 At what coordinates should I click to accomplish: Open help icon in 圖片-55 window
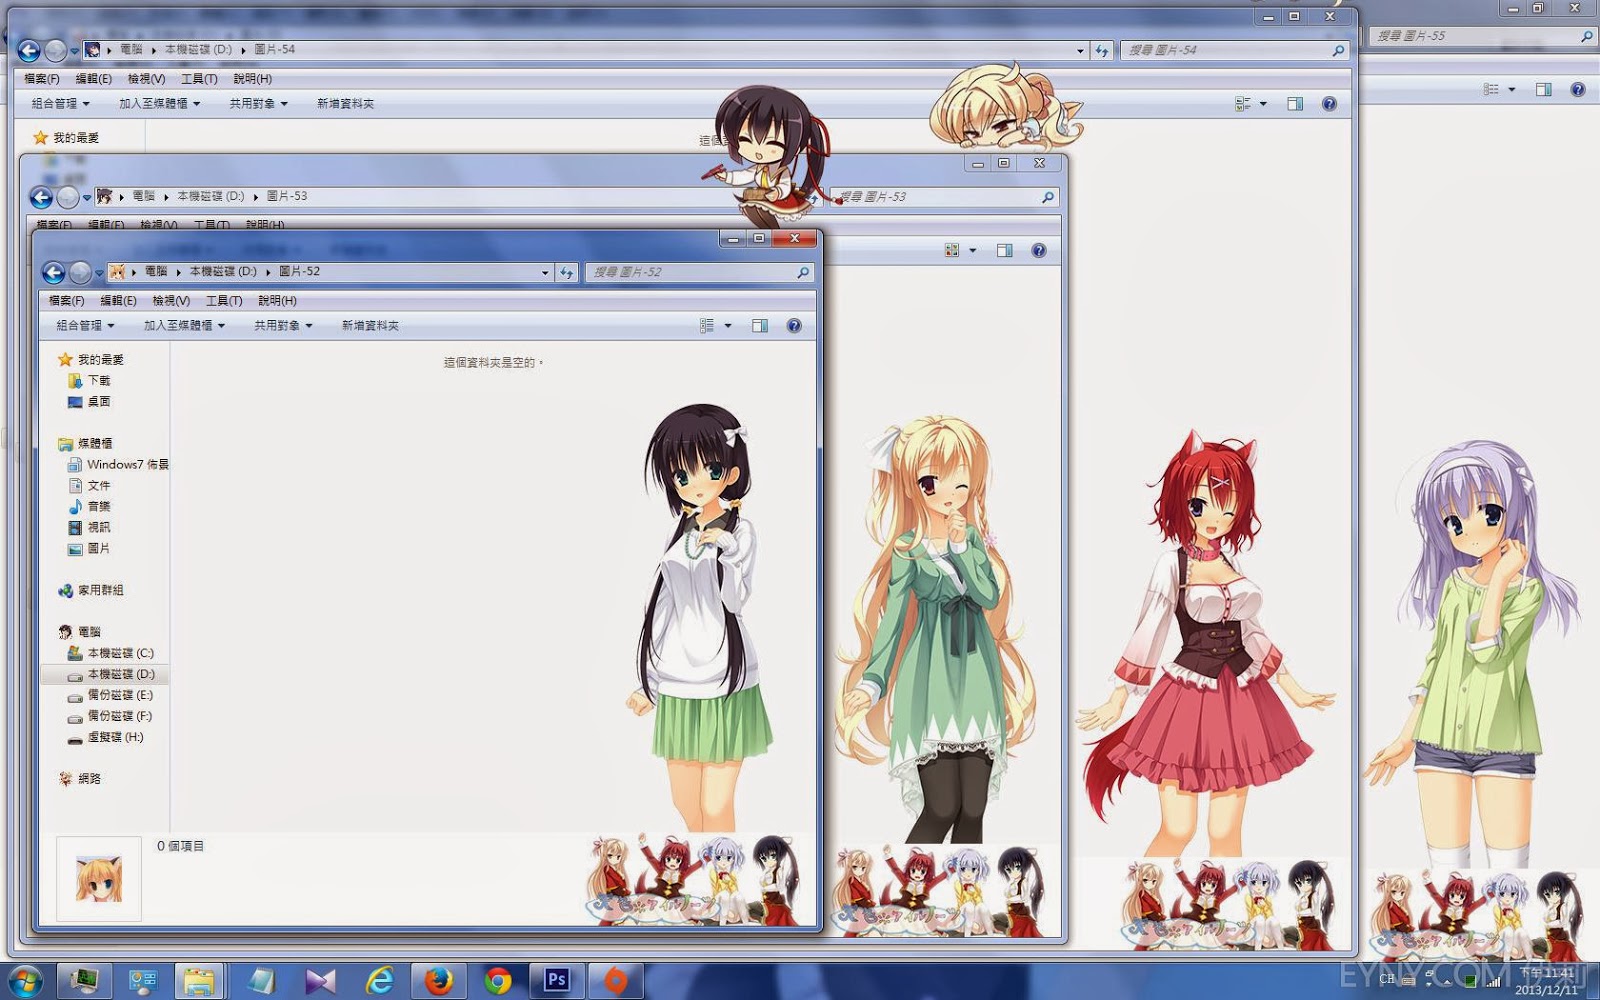click(x=1578, y=89)
